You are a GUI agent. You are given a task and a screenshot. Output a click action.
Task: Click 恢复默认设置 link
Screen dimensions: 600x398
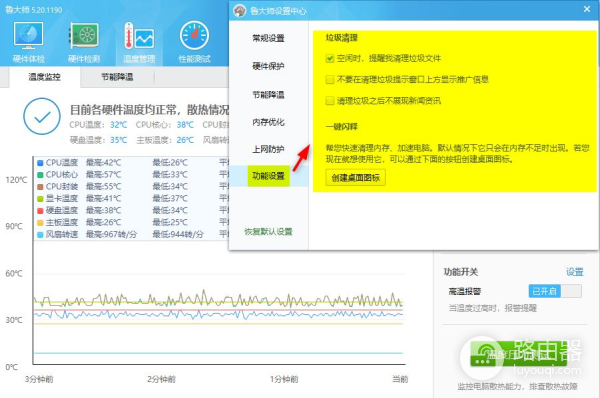[x=268, y=232]
